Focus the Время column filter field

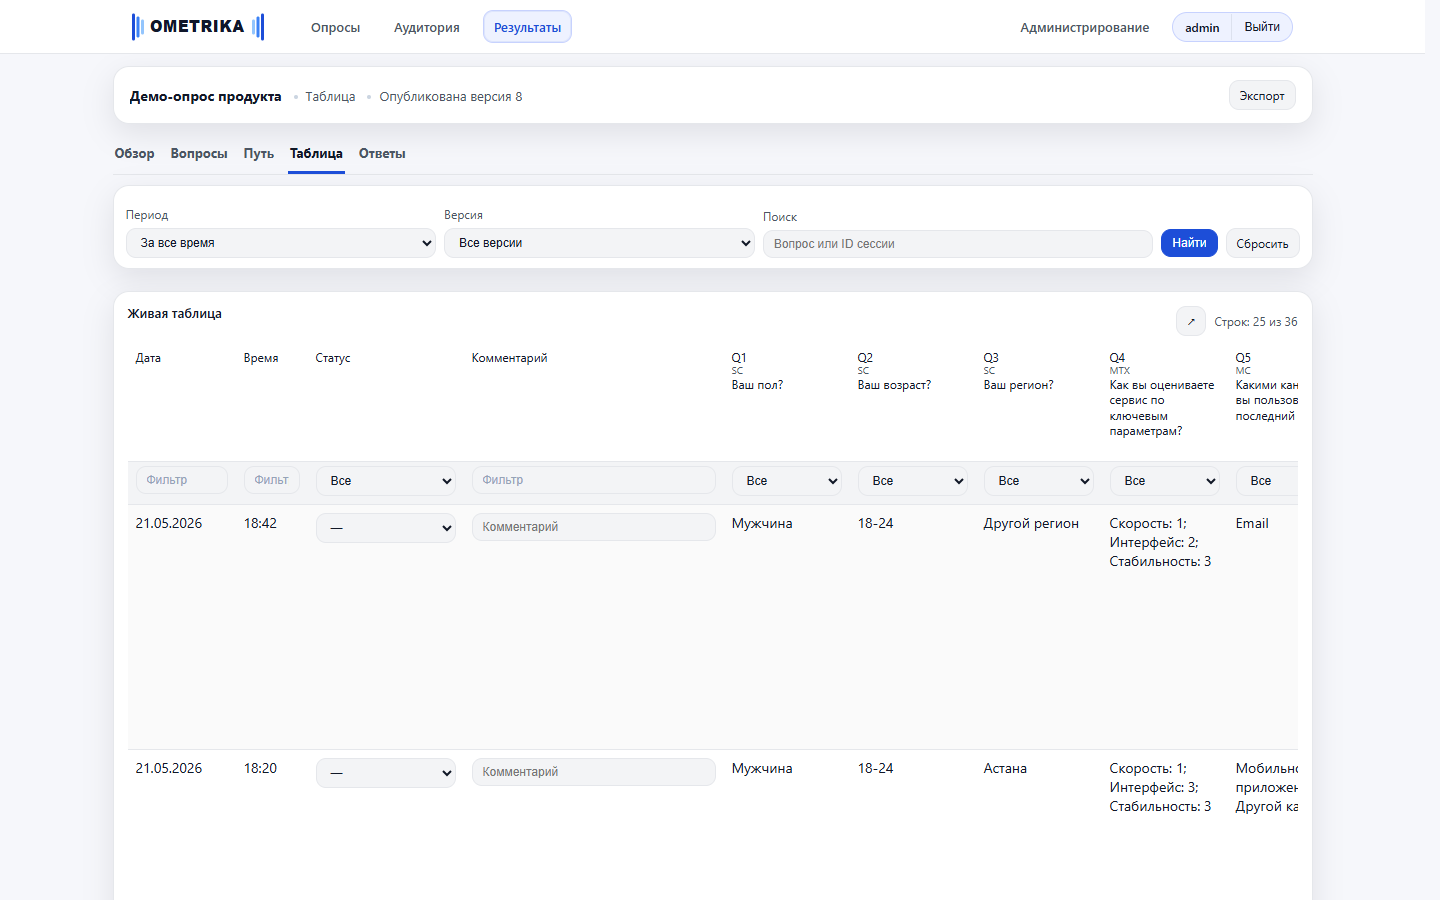tap(272, 480)
